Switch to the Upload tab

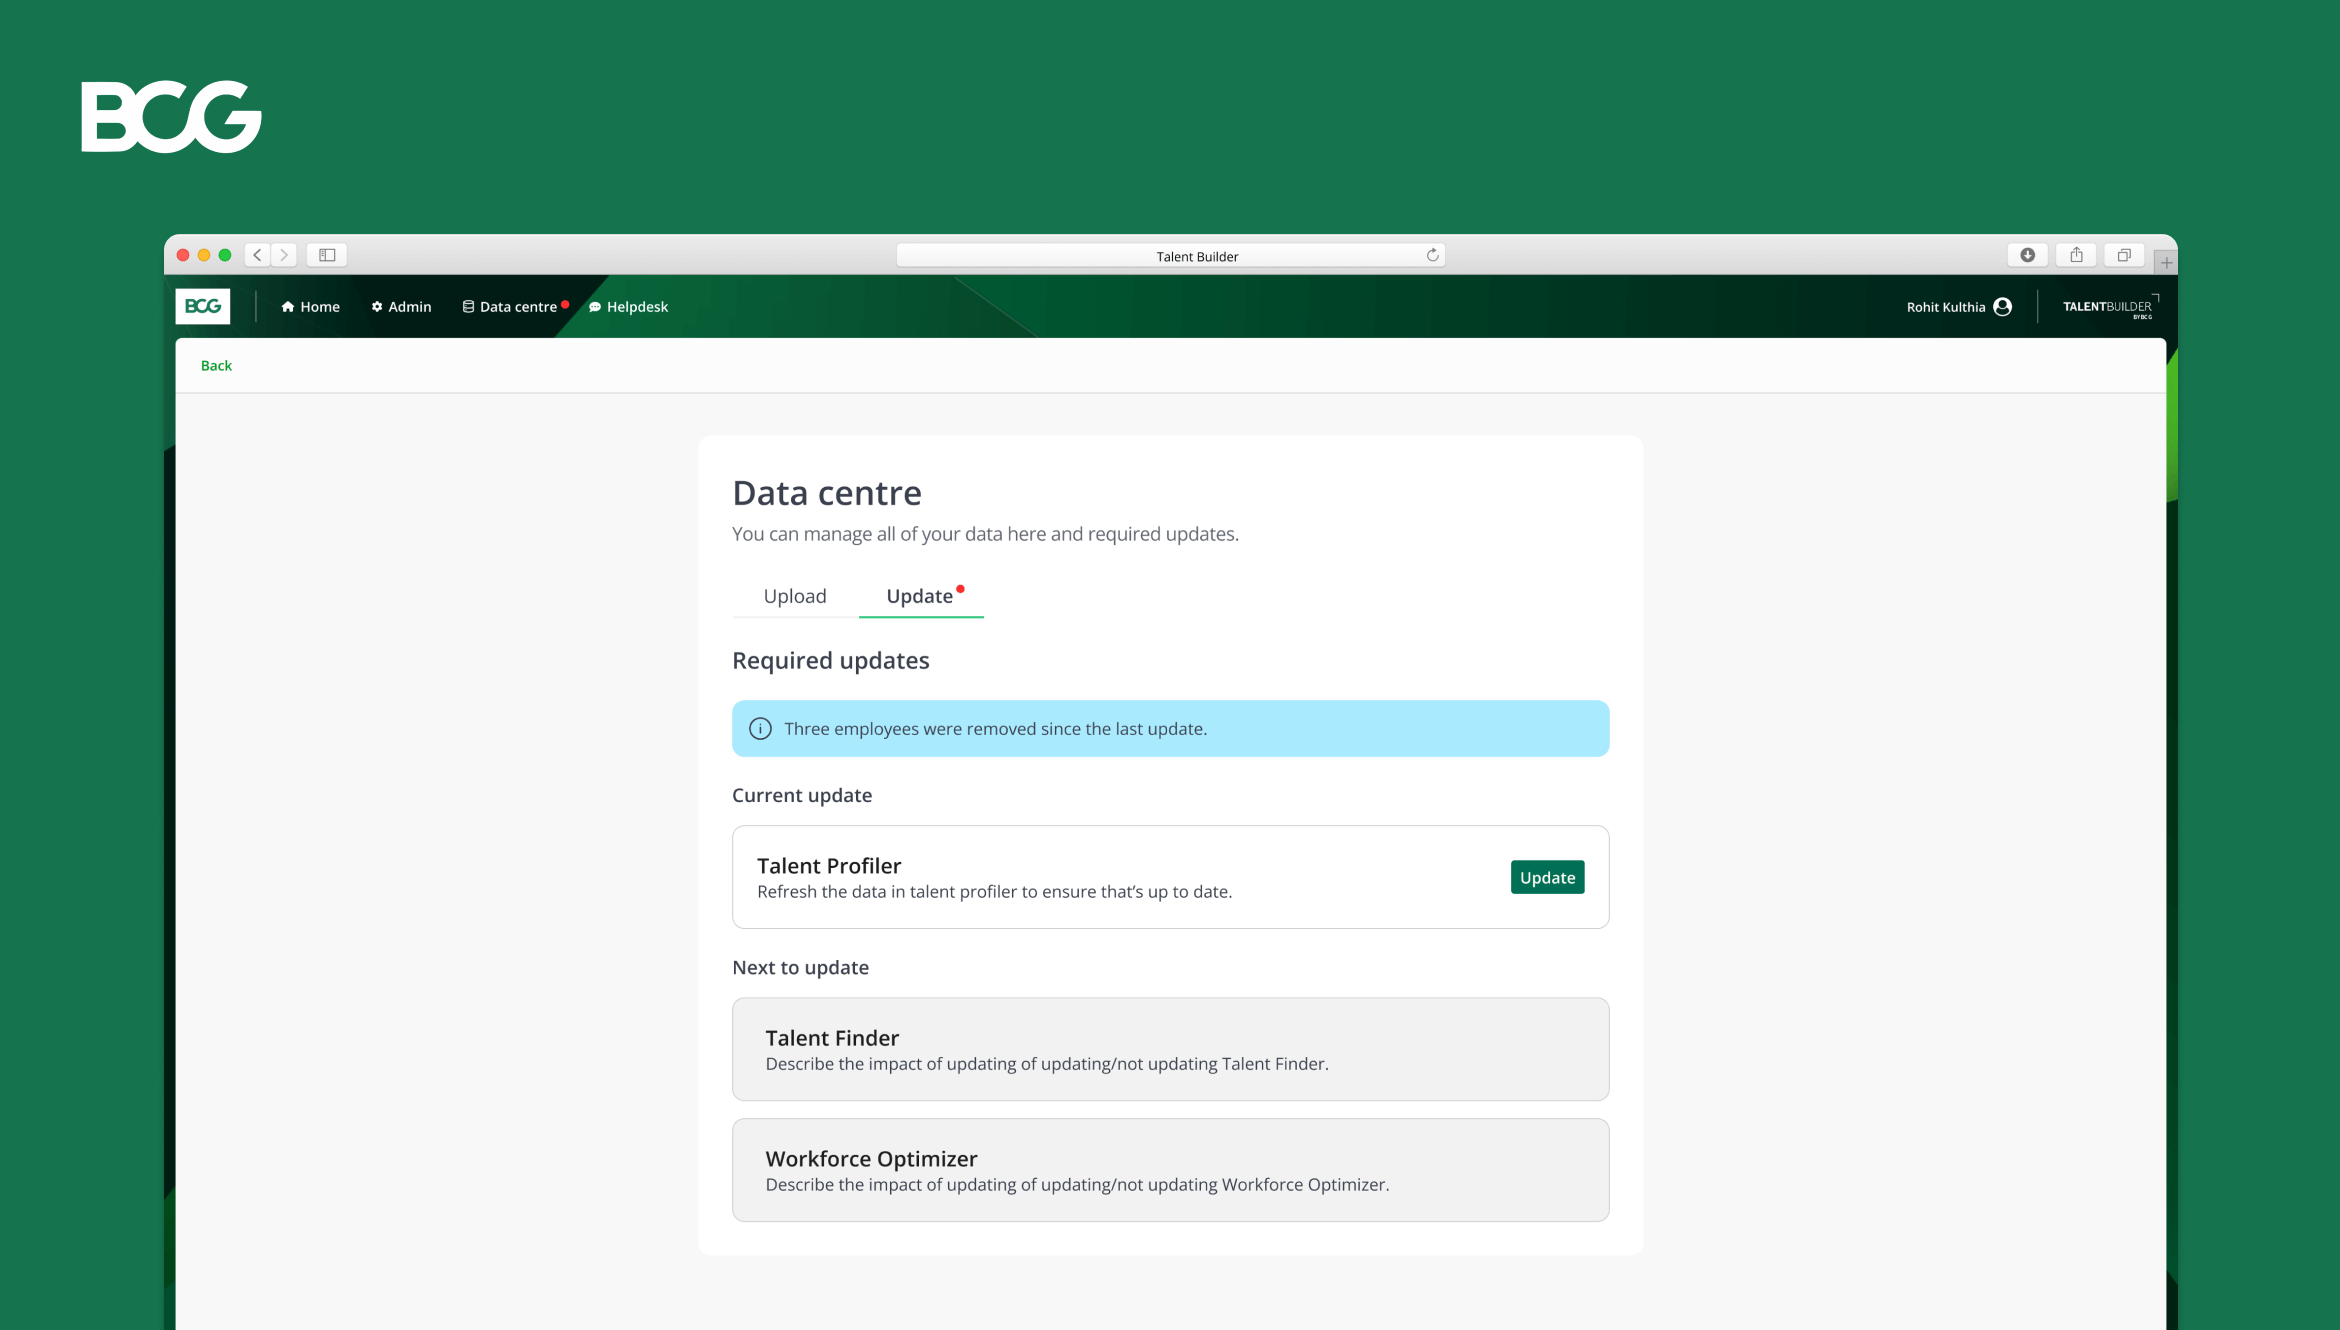(795, 596)
